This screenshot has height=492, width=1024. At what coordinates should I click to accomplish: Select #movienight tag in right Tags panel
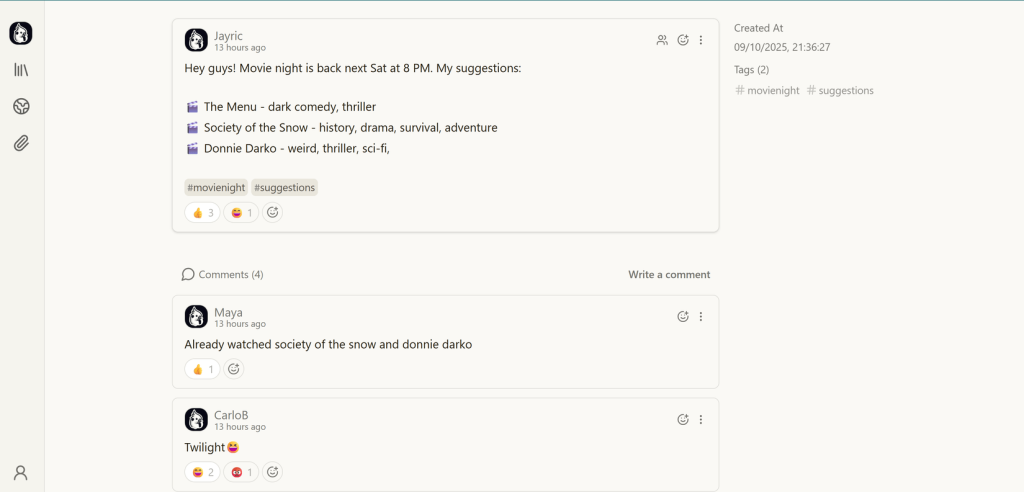pyautogui.click(x=768, y=90)
